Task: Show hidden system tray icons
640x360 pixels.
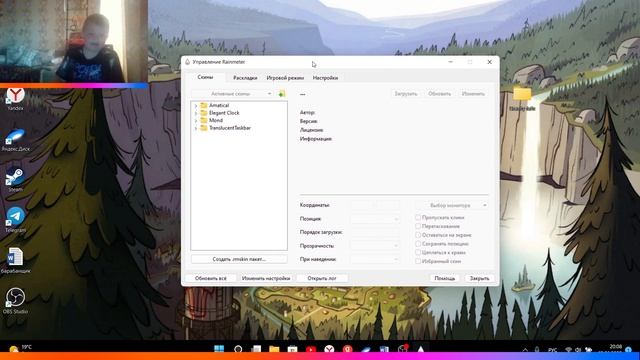Action: (525, 350)
